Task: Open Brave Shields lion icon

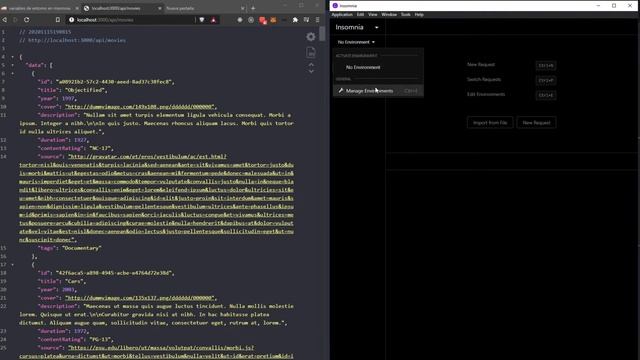Action: click(202, 20)
